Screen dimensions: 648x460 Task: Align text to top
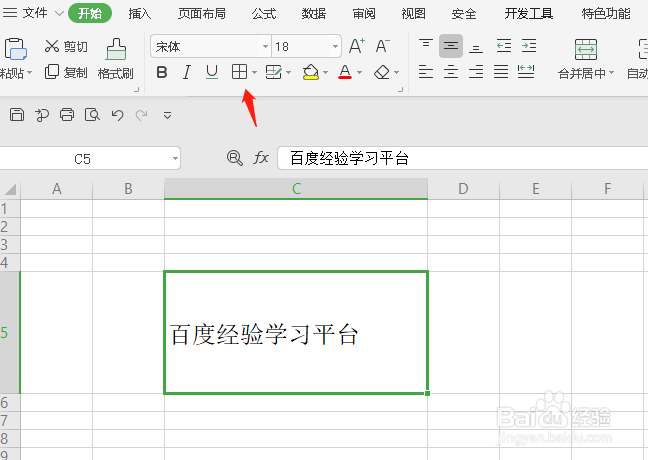[x=426, y=45]
